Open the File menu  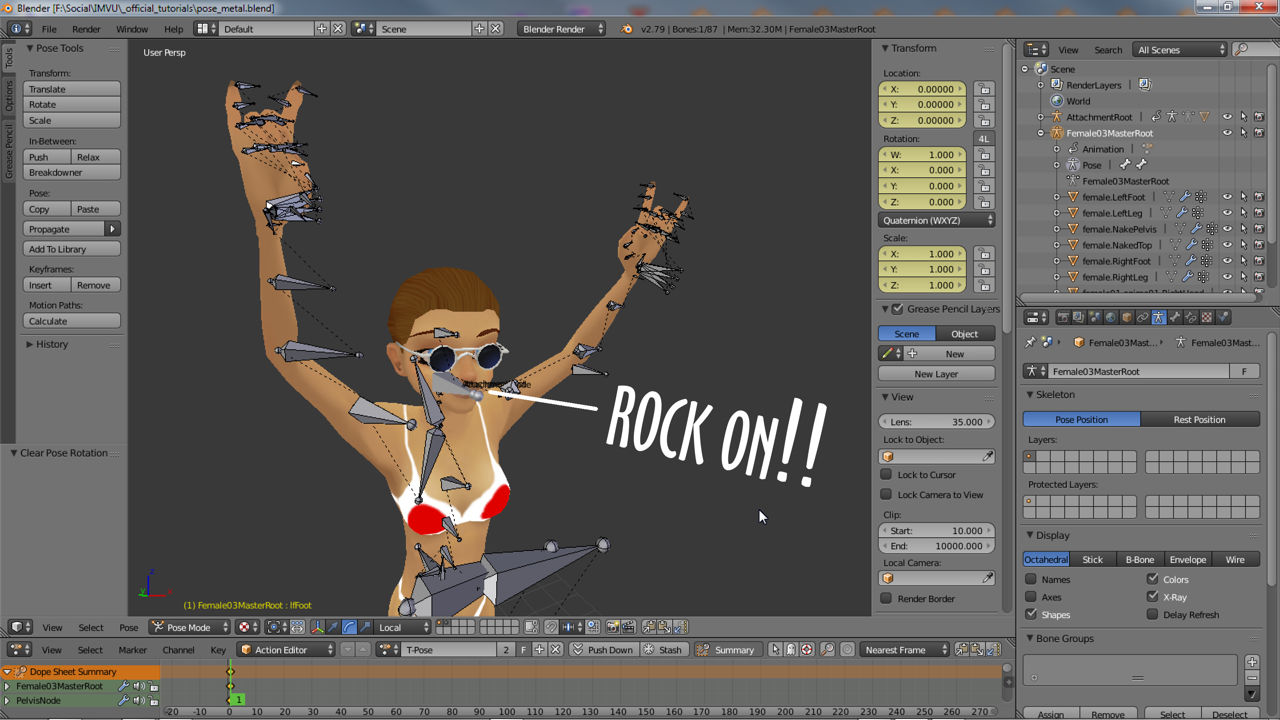coord(49,29)
